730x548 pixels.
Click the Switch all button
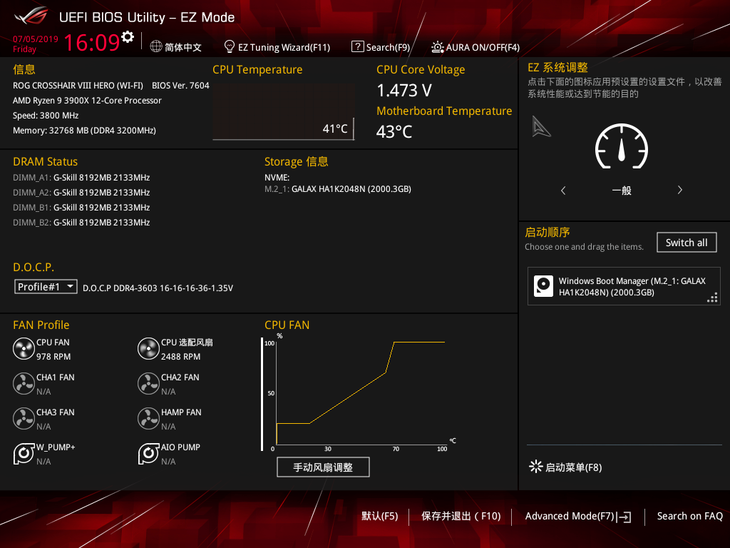[687, 243]
